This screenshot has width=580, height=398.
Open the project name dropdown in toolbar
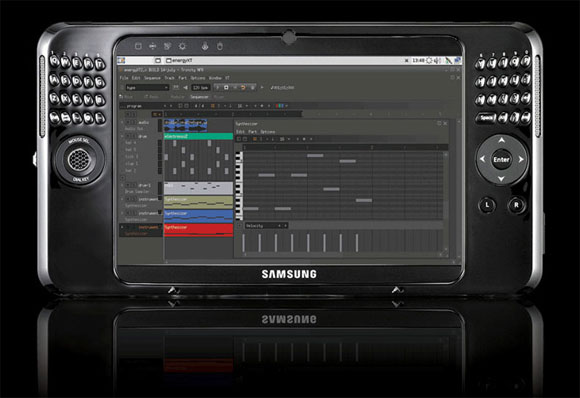147,88
